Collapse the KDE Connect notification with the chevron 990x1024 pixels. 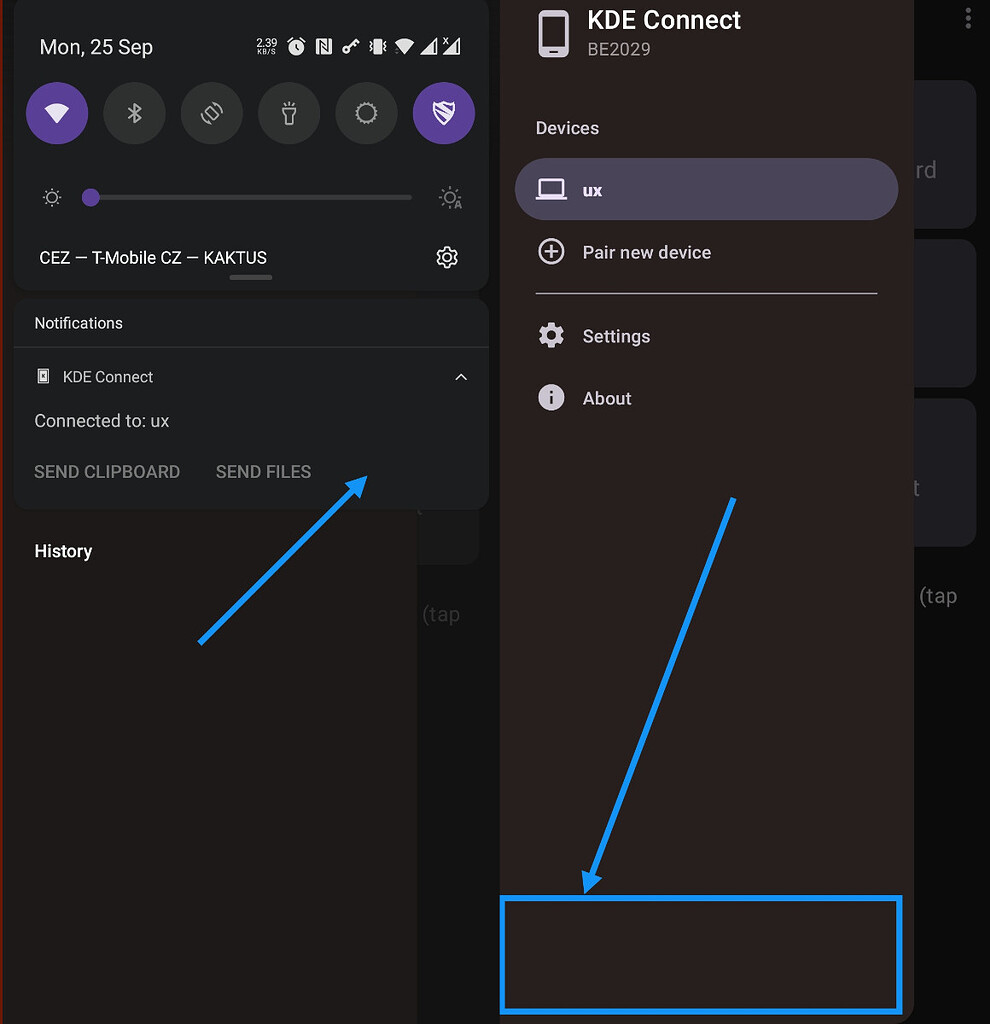coord(461,377)
